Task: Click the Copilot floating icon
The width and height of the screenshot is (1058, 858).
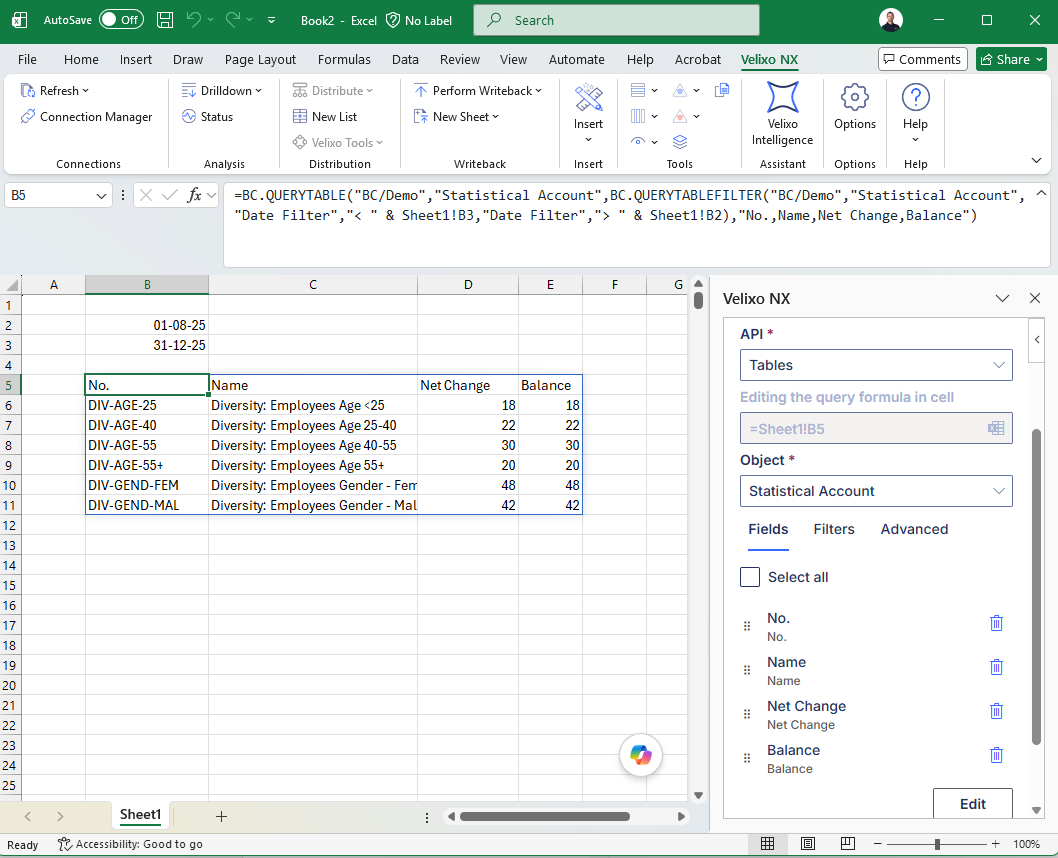Action: point(641,755)
